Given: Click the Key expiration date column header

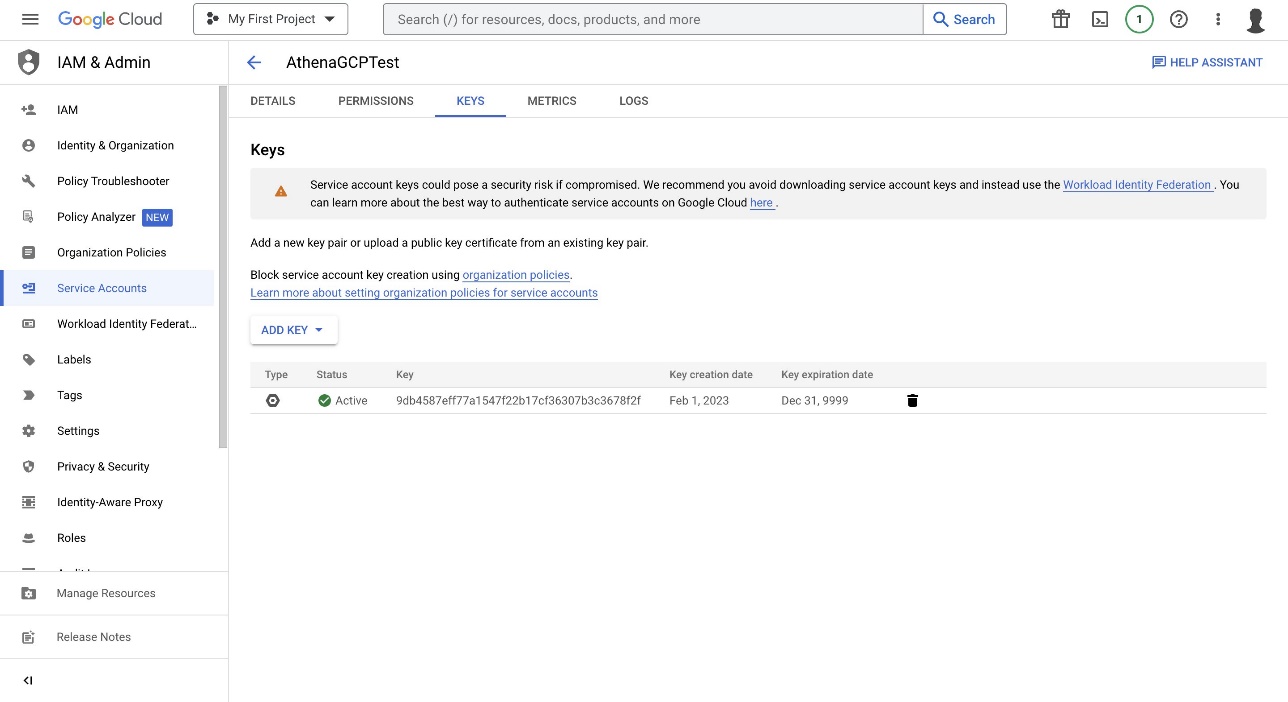Looking at the screenshot, I should [x=827, y=375].
